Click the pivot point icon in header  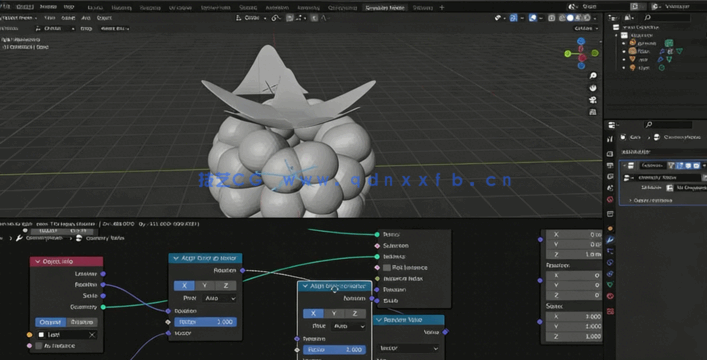coord(276,18)
